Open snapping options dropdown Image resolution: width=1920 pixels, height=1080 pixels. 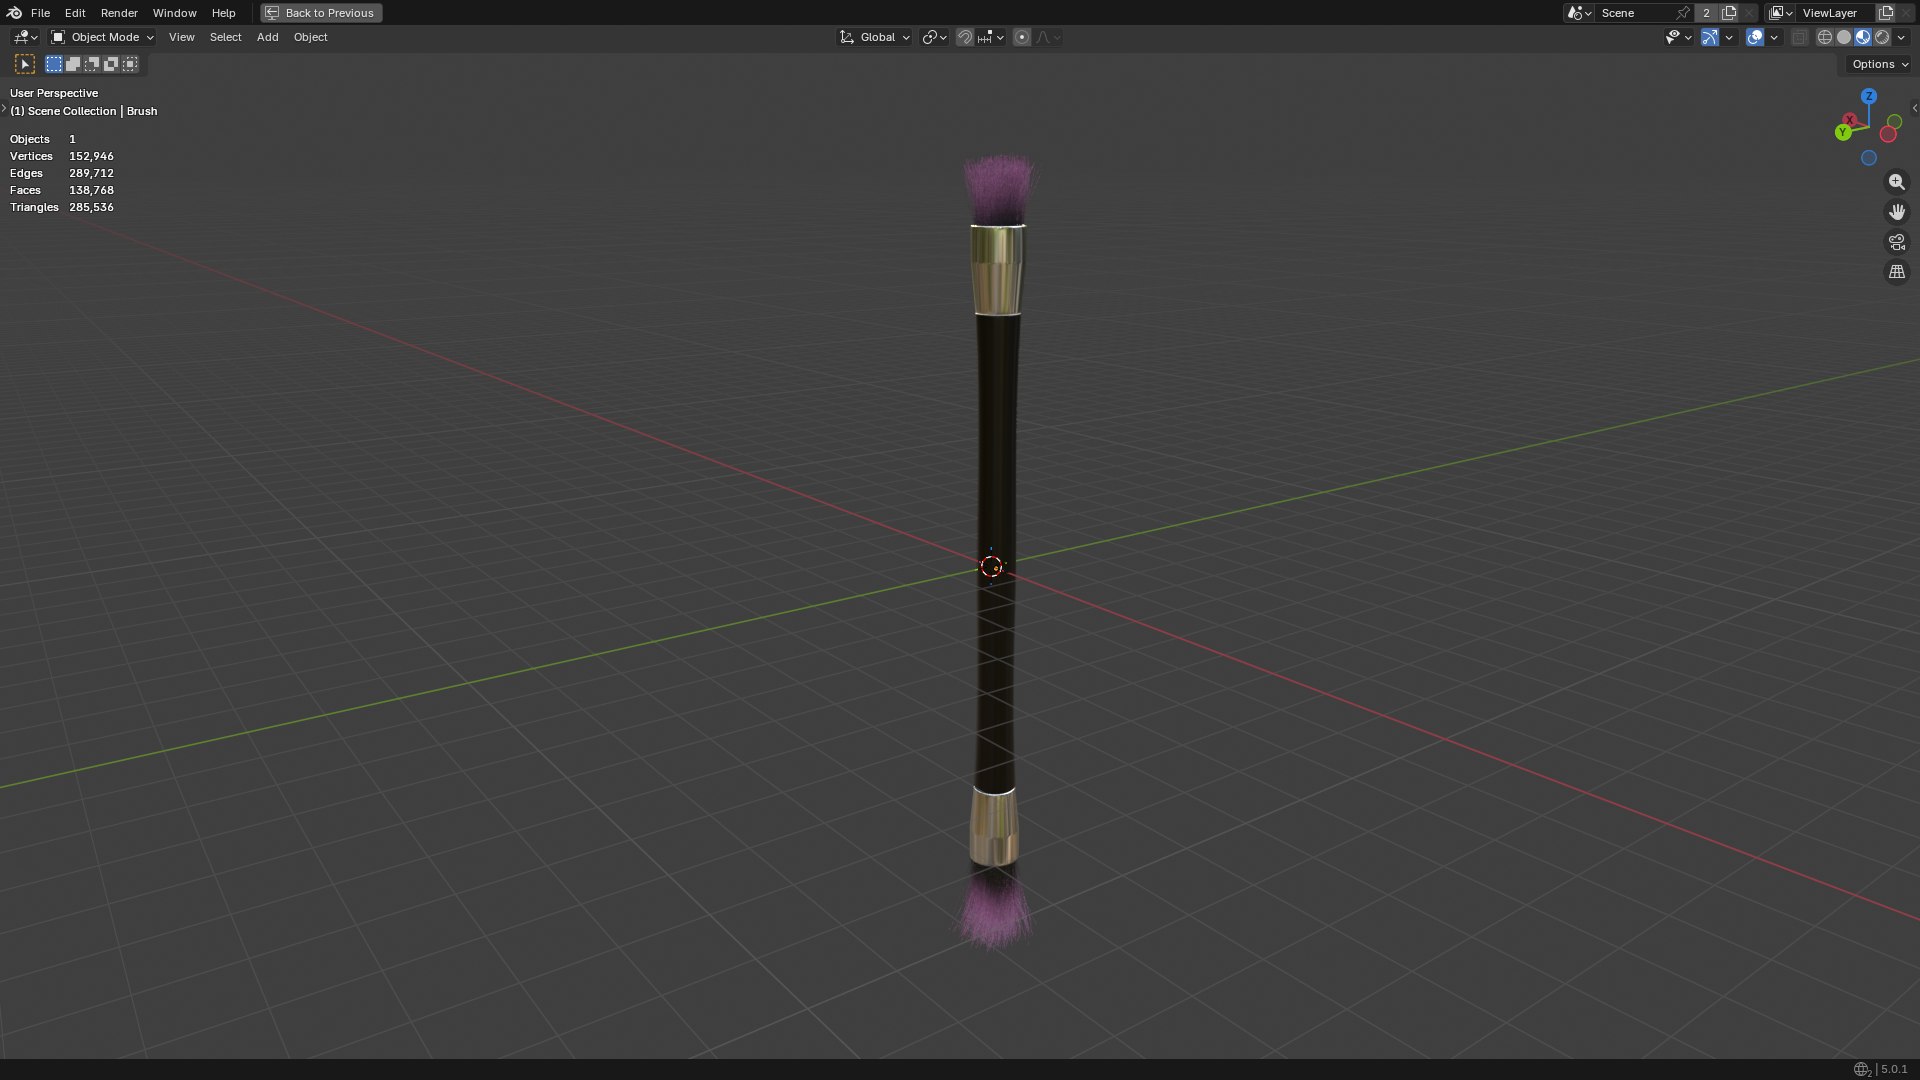pos(991,37)
